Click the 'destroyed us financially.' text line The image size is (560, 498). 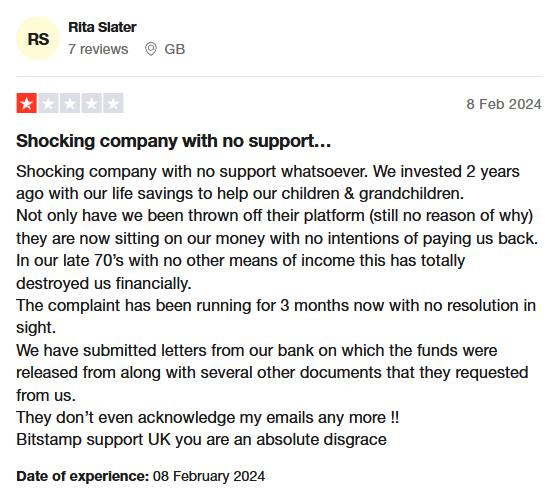point(104,283)
